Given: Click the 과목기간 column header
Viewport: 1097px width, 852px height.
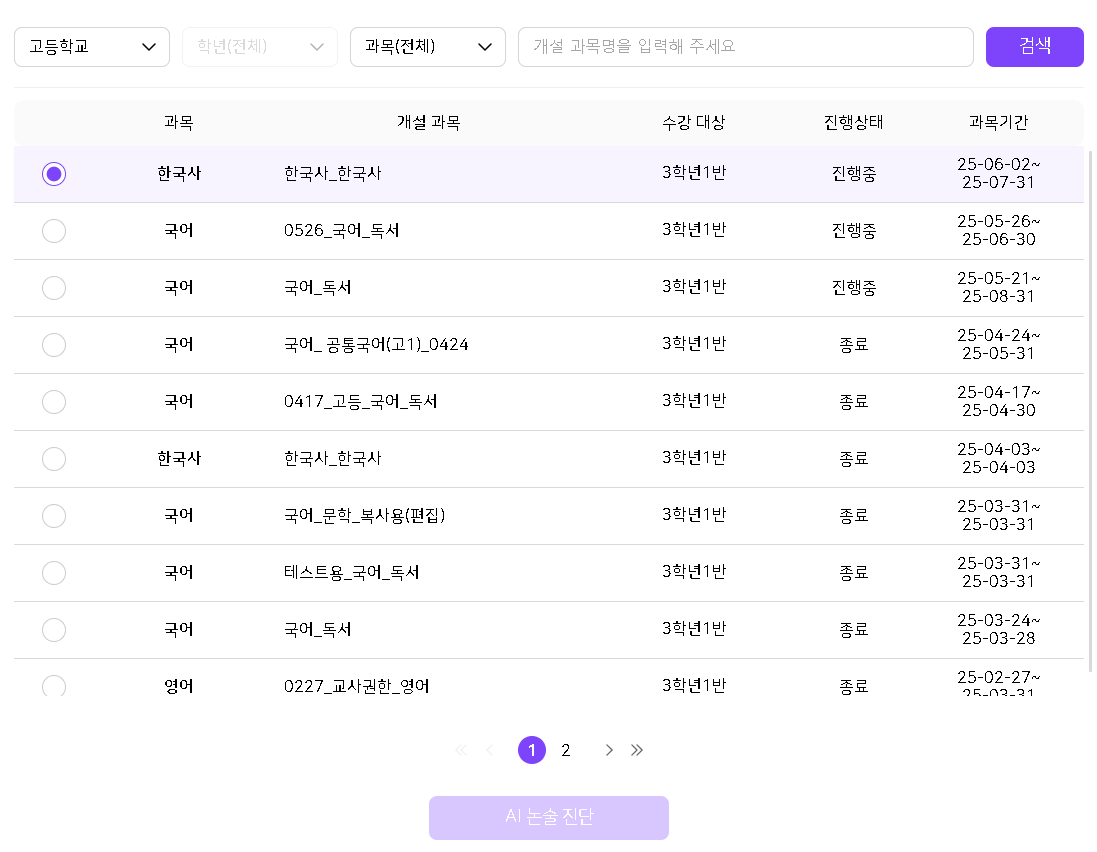Looking at the screenshot, I should coord(998,123).
